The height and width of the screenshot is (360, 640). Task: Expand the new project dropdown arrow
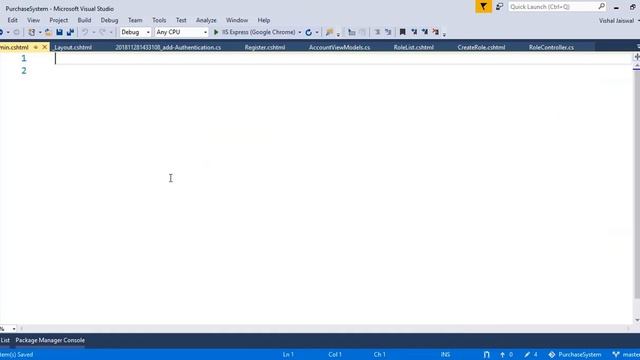coord(40,32)
